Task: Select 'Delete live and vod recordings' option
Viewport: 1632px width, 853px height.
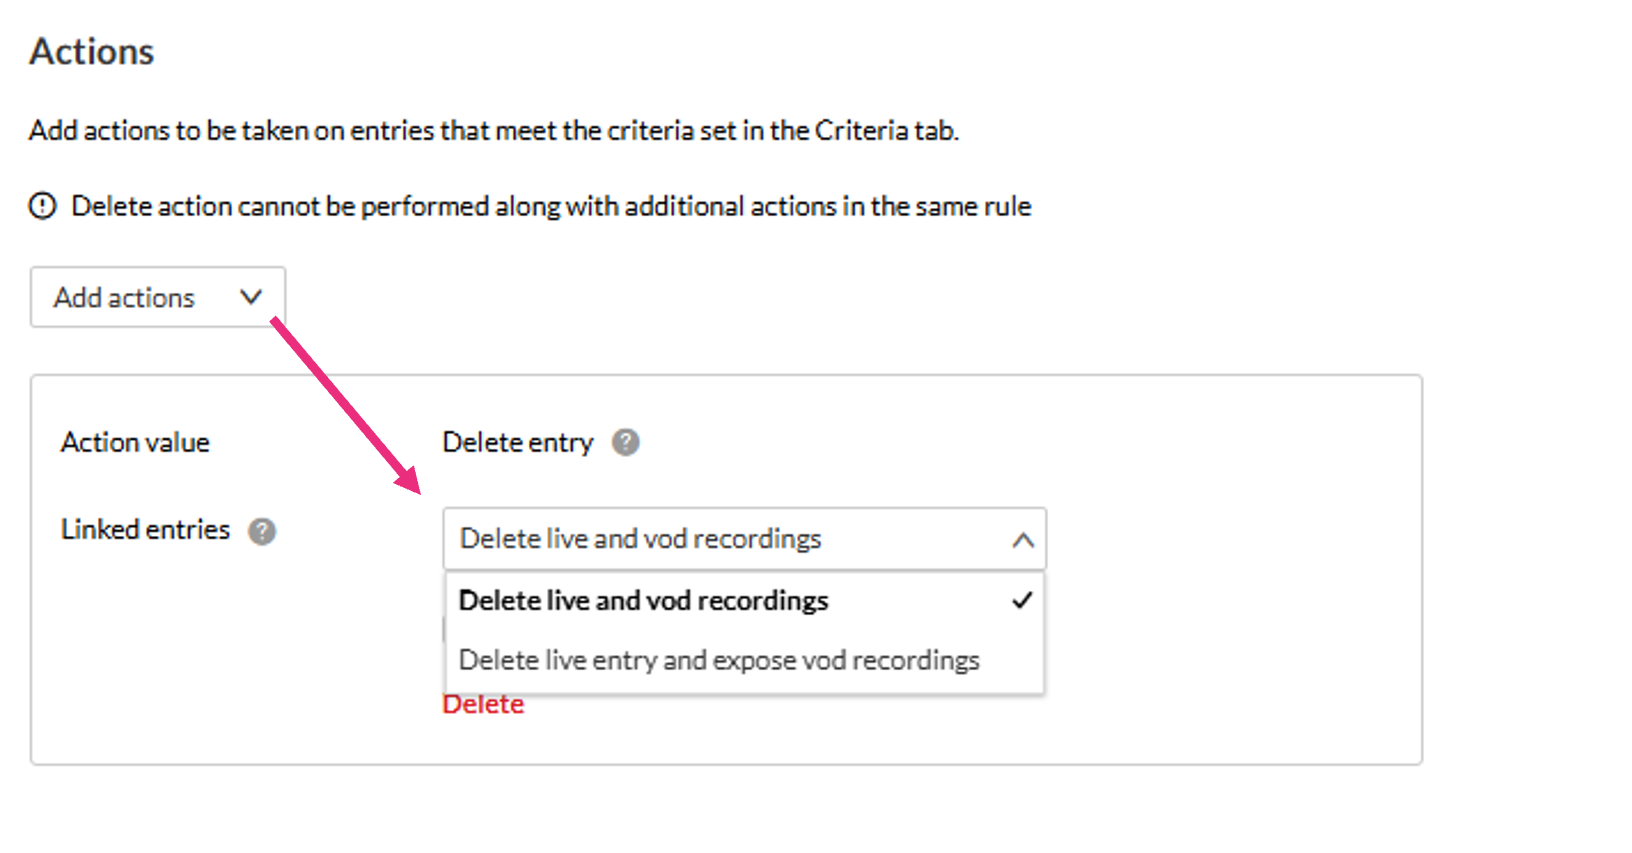Action: [x=644, y=601]
